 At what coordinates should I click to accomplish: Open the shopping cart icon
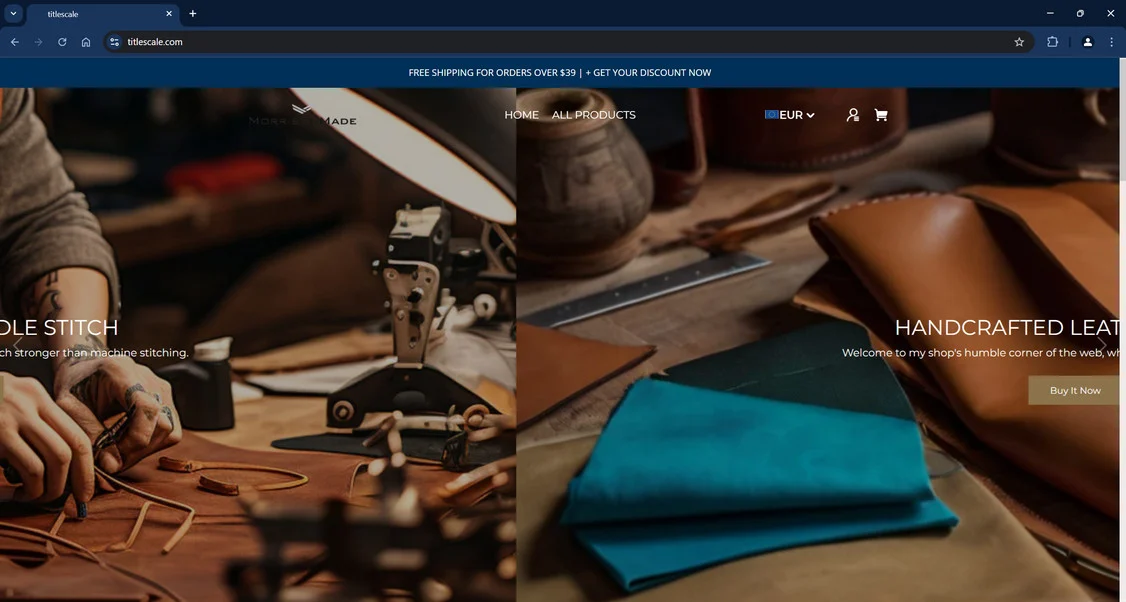click(x=880, y=115)
